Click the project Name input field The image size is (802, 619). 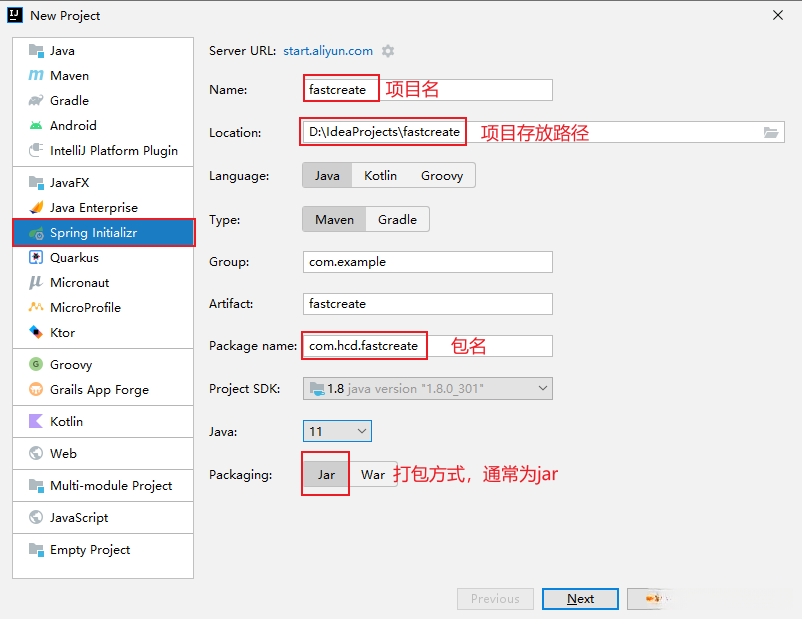tap(428, 90)
